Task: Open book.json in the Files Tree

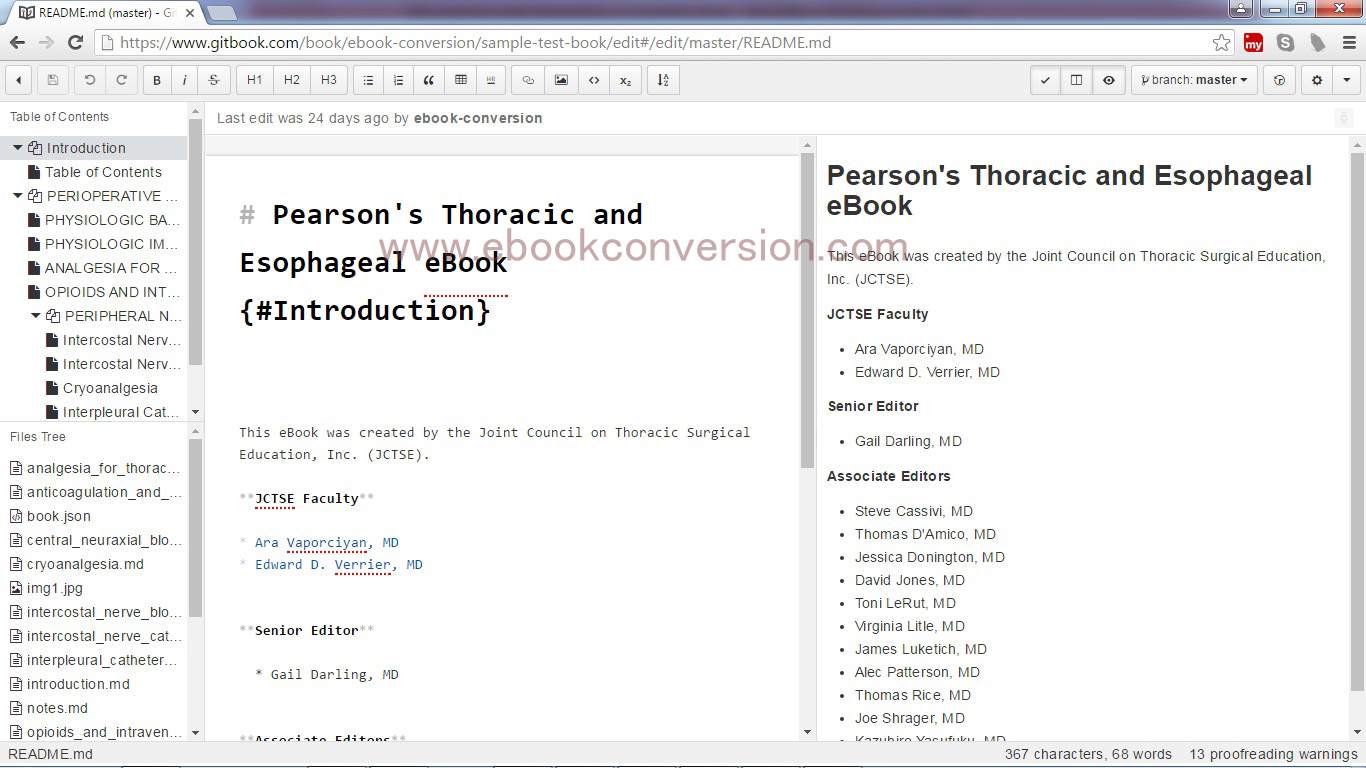Action: point(59,516)
